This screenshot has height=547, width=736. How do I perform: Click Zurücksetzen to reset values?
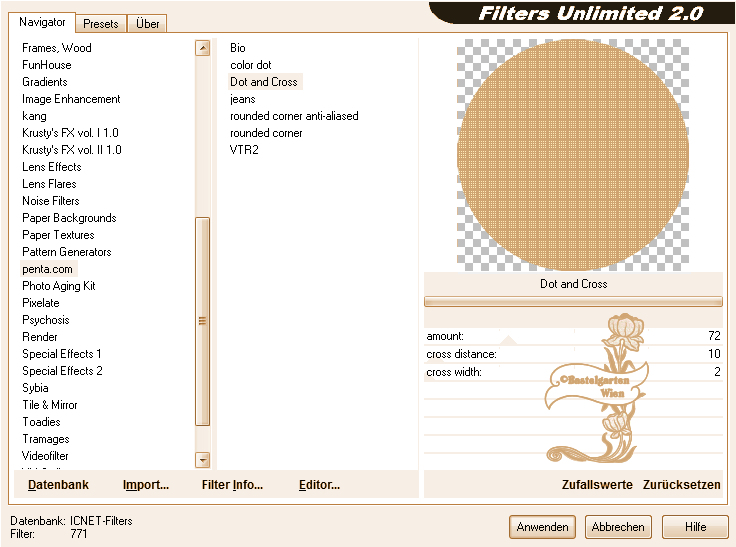tap(682, 485)
